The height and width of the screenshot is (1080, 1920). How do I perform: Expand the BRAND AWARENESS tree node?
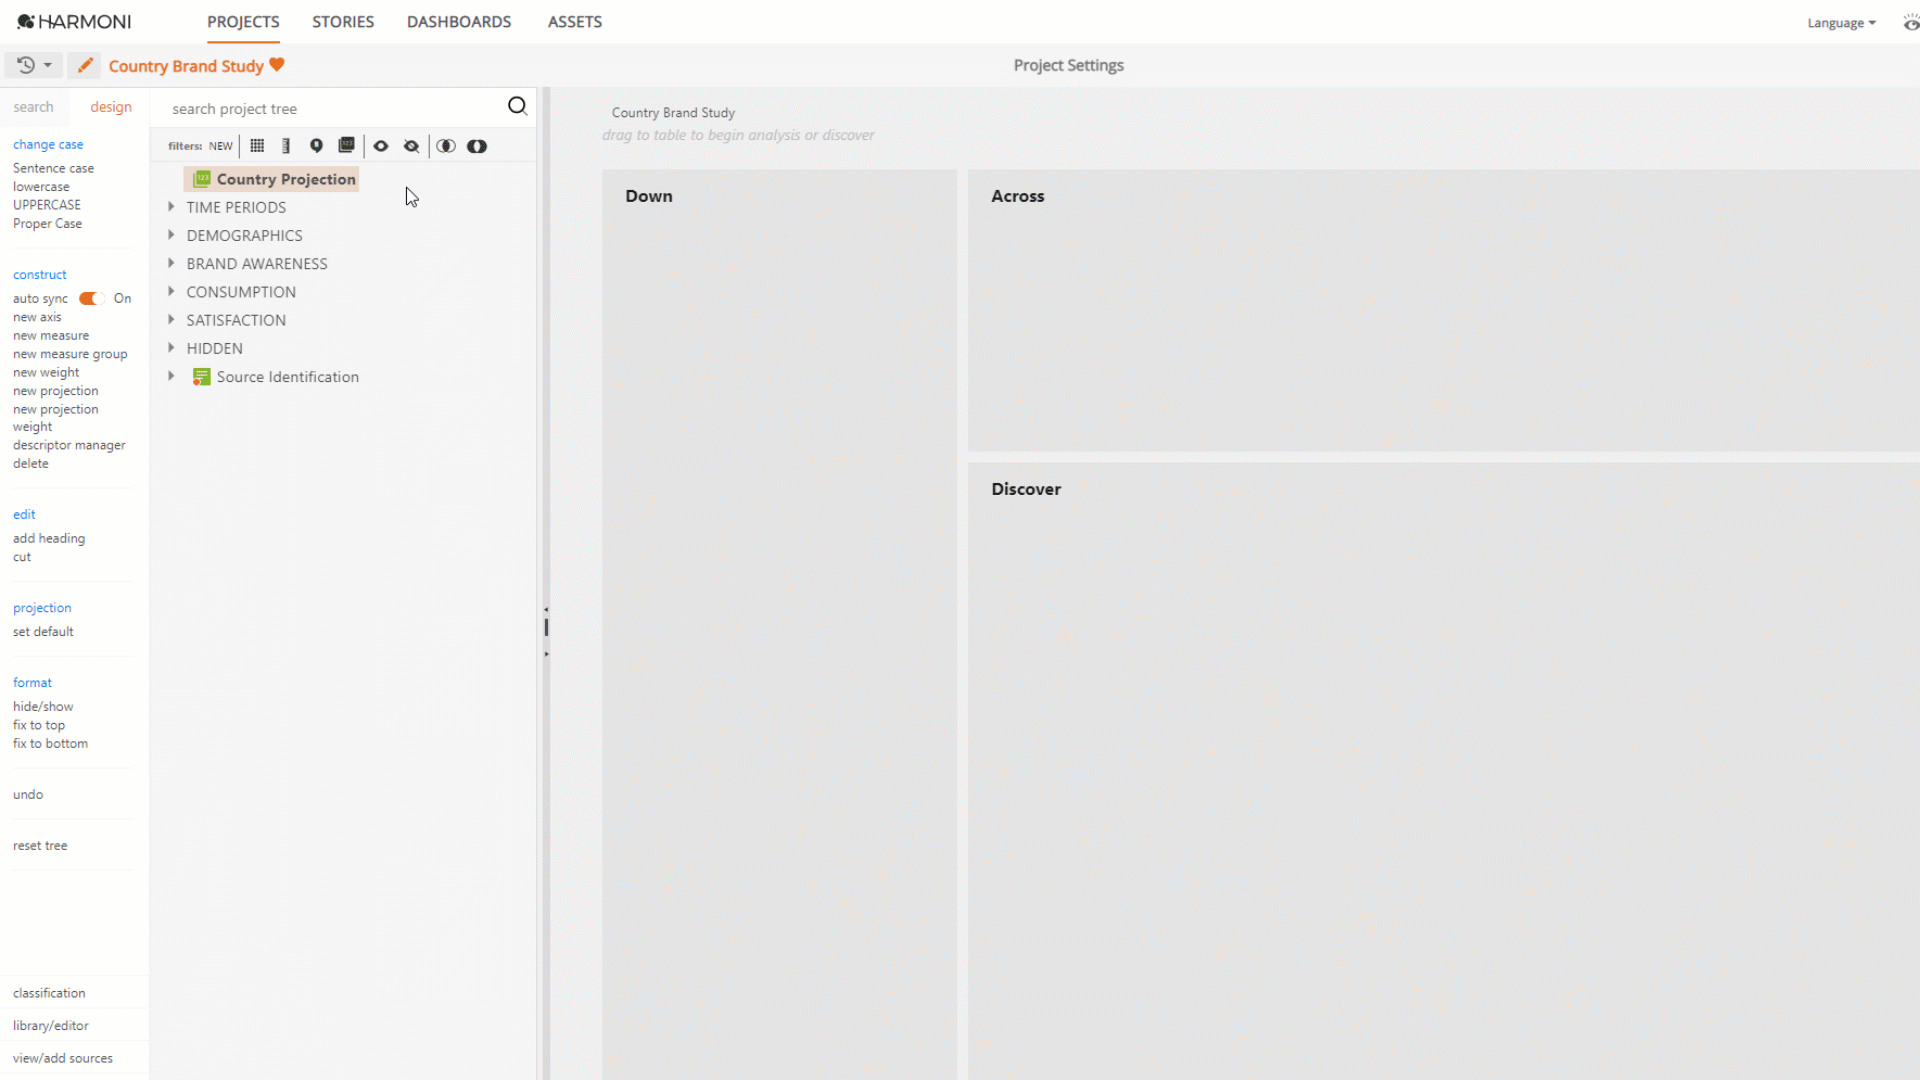coord(171,263)
